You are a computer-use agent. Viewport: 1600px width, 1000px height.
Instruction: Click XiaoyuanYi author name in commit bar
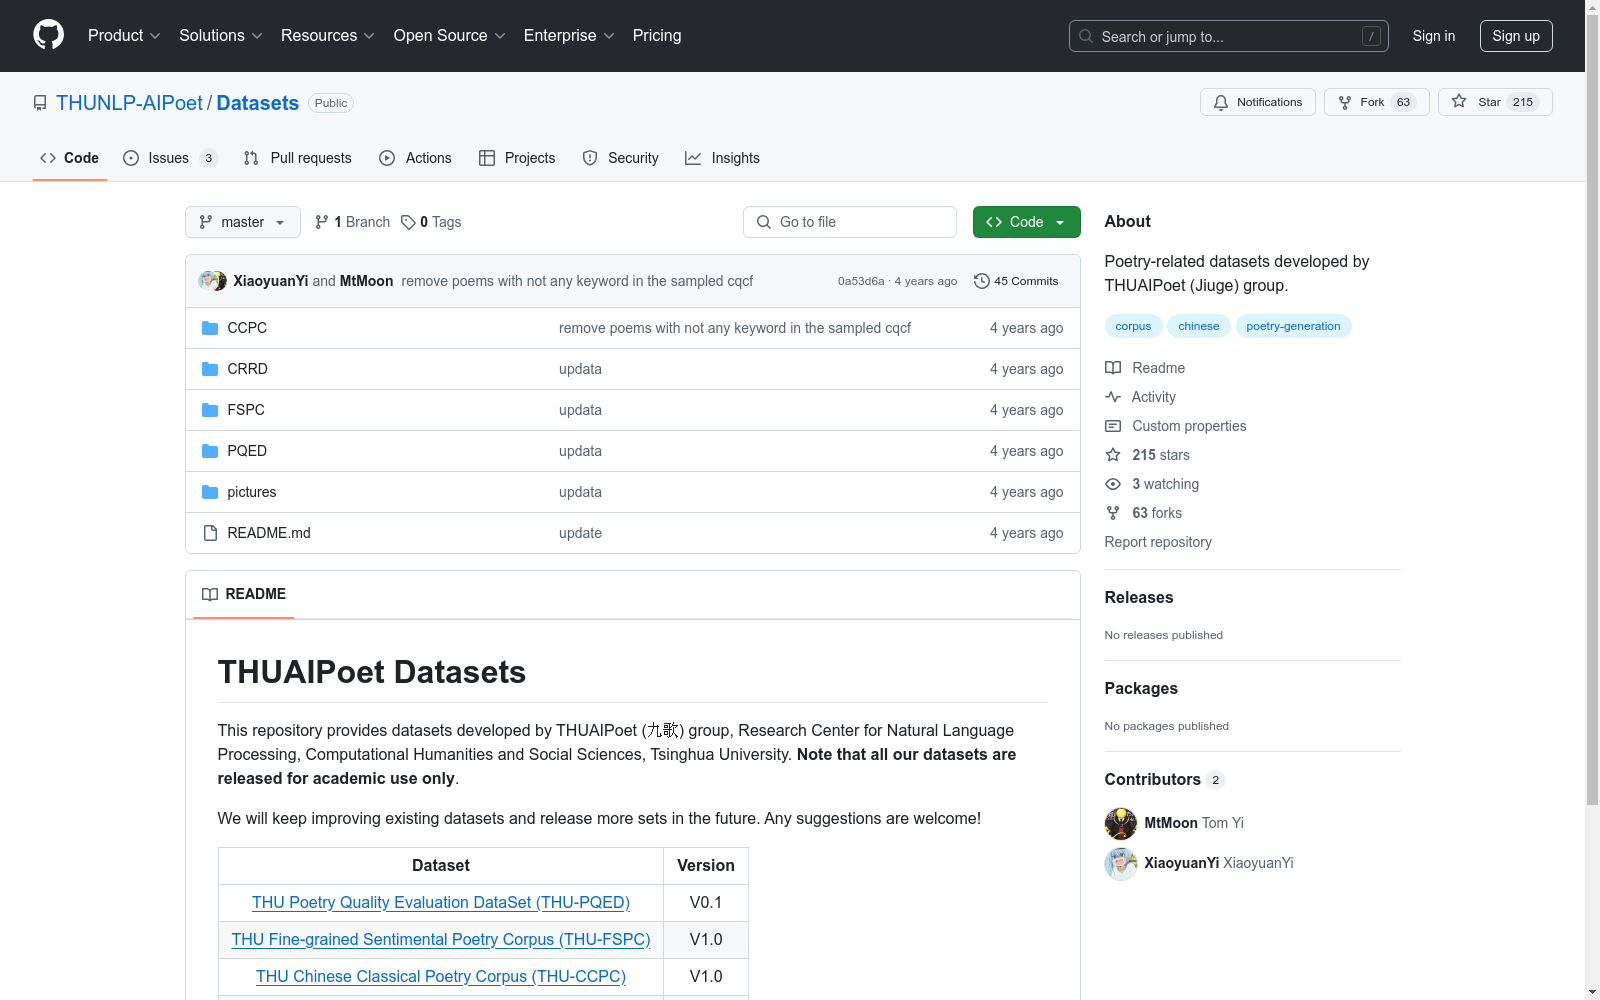coord(270,281)
